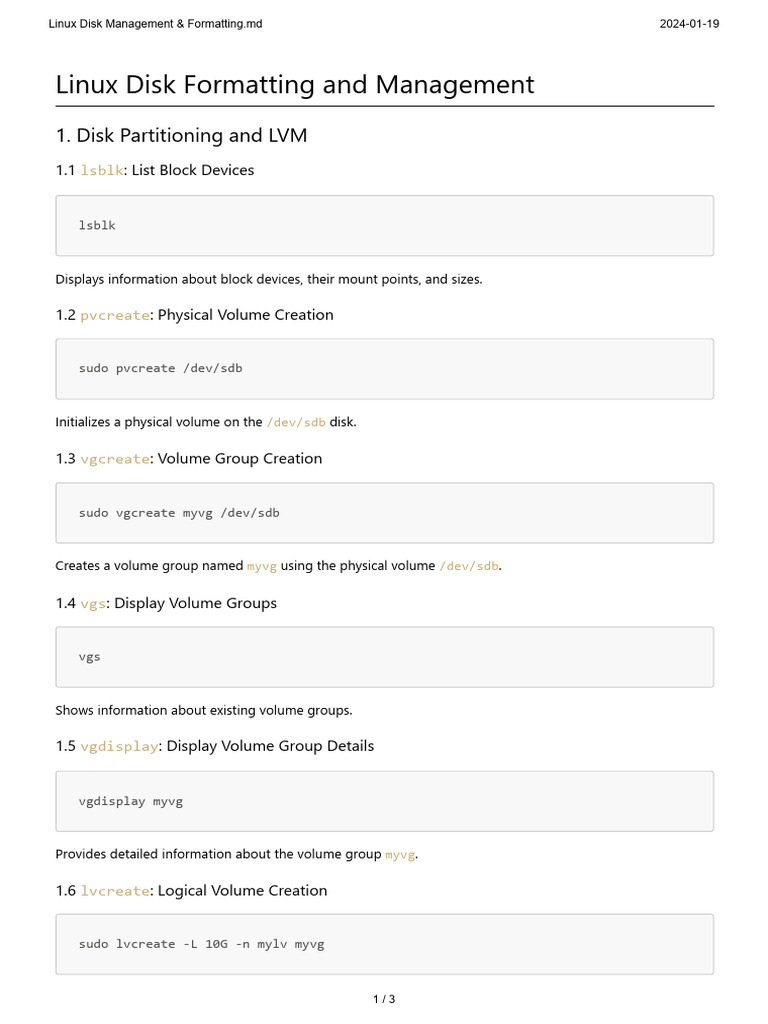768x1024 pixels.
Task: Click the '1.1 lsblk: List Block Devices' heading
Action: click(x=155, y=171)
